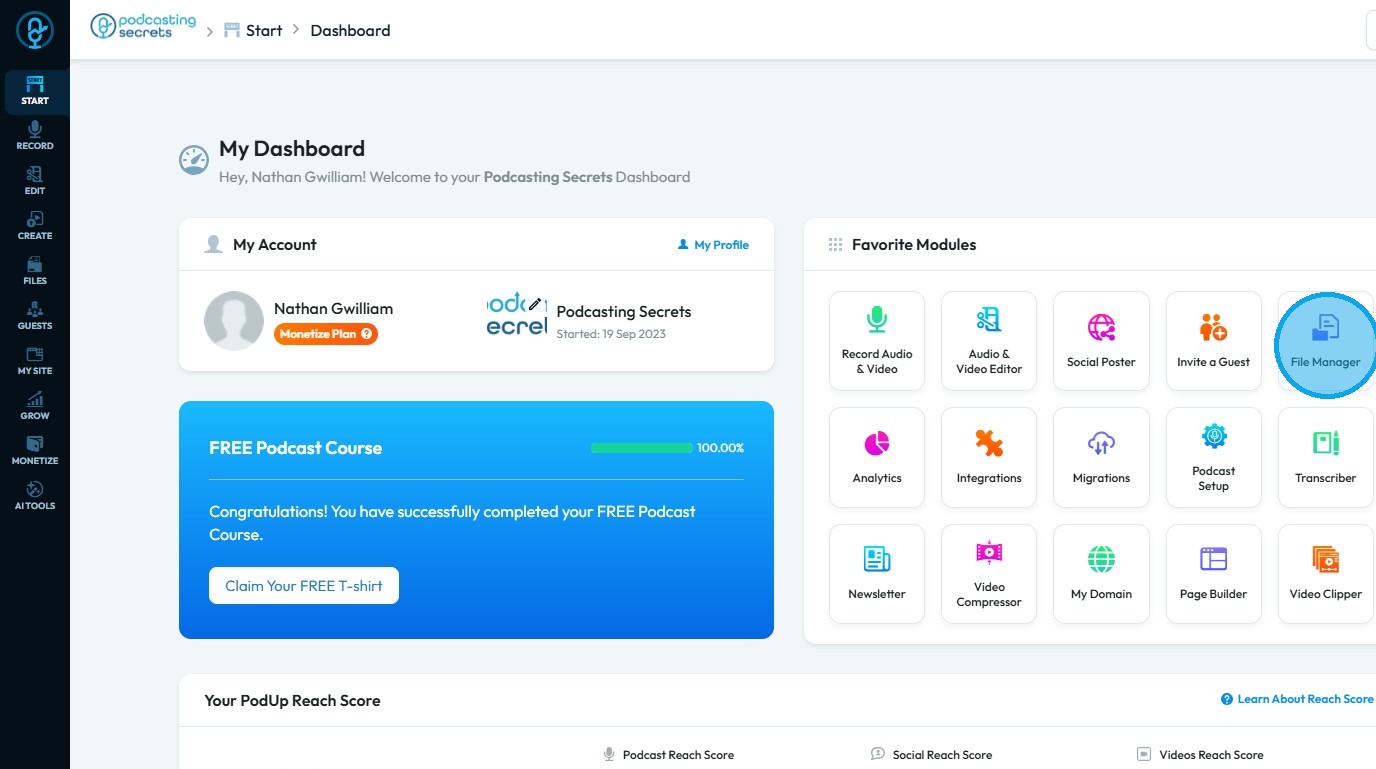Open the Migrations module

click(1101, 457)
